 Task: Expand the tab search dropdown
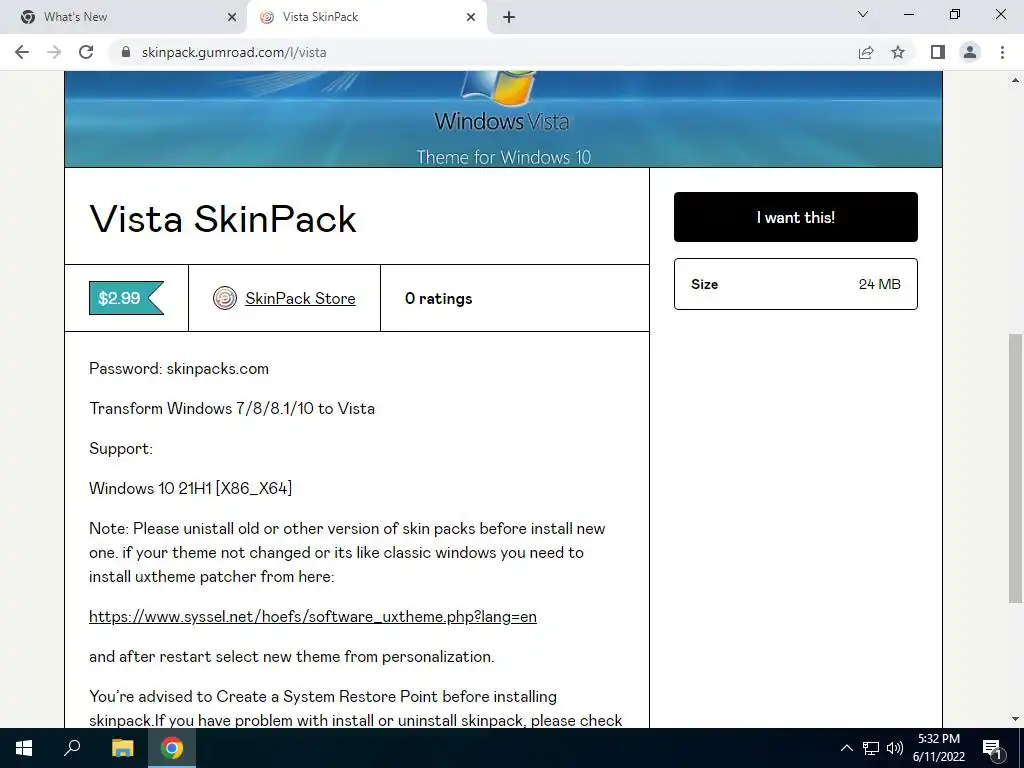pyautogui.click(x=863, y=14)
